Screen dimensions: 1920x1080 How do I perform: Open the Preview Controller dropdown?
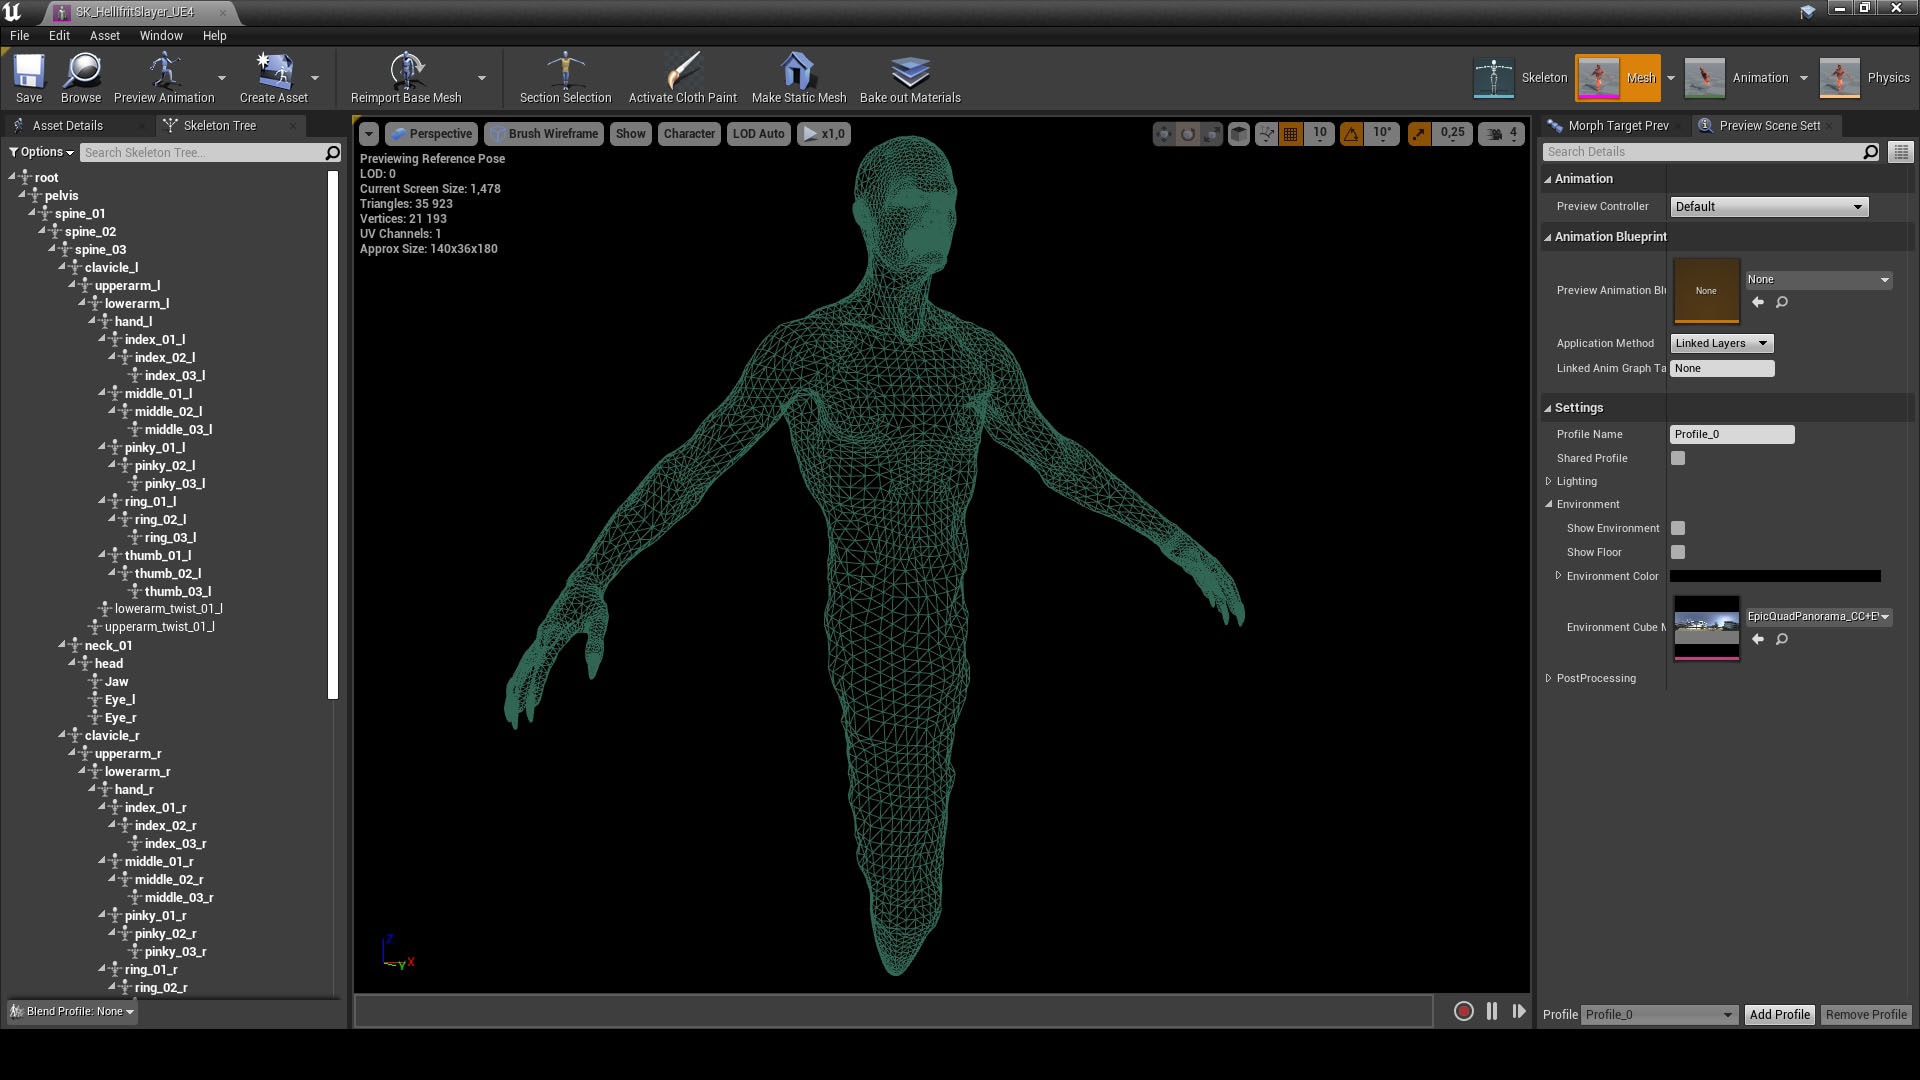(1768, 206)
